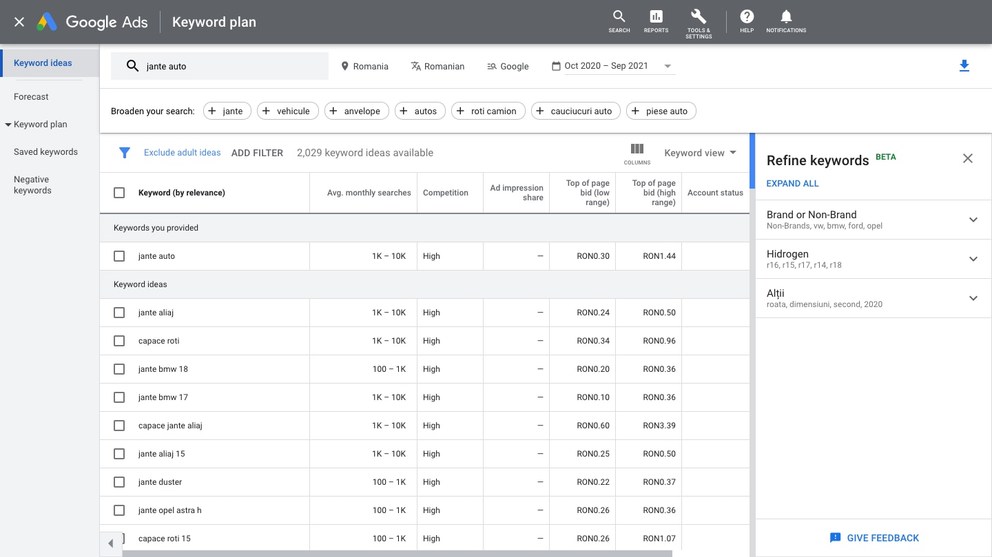This screenshot has height=557, width=992.
Task: Download keyword ideas with the download icon
Action: [964, 66]
